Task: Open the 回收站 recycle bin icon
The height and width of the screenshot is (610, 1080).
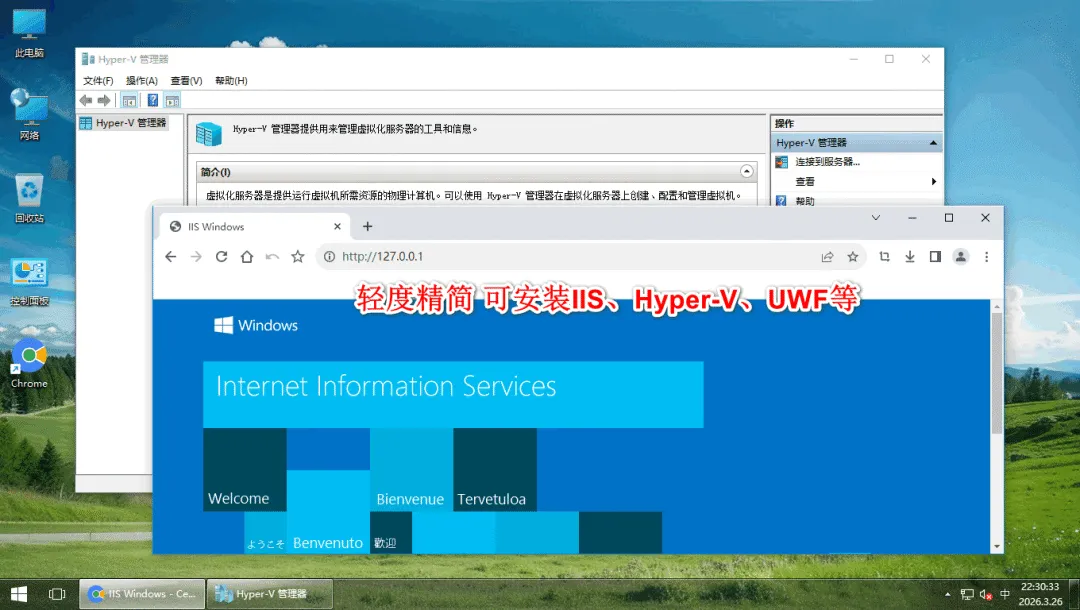Action: [x=29, y=199]
